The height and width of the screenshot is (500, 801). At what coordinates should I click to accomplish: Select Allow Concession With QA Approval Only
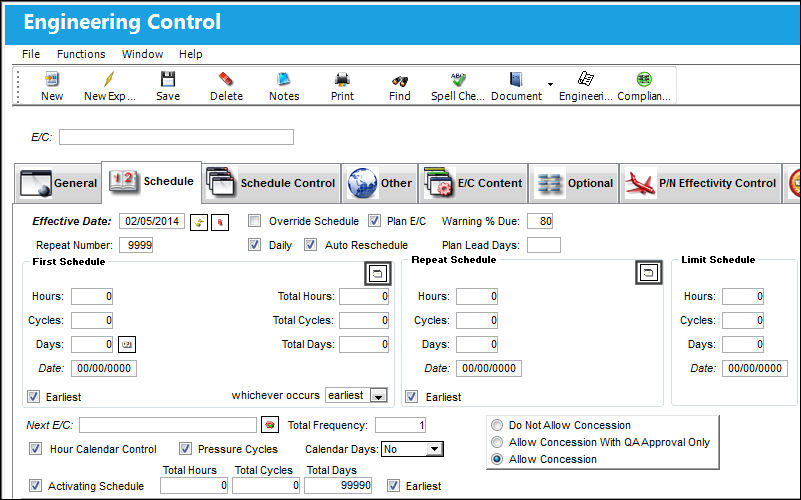[x=497, y=442]
